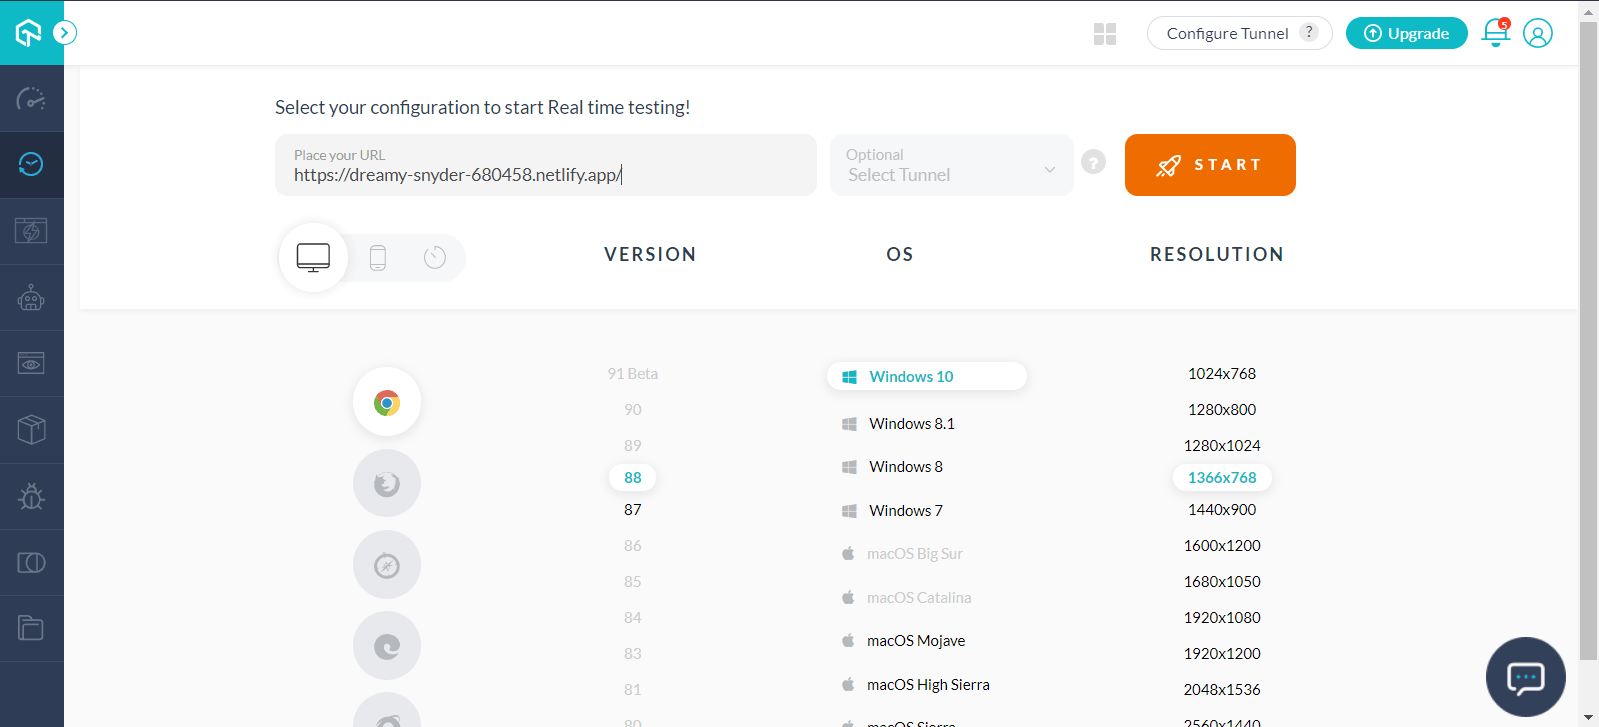The image size is (1599, 727).
Task: Select the Chrome browser icon
Action: coord(387,402)
